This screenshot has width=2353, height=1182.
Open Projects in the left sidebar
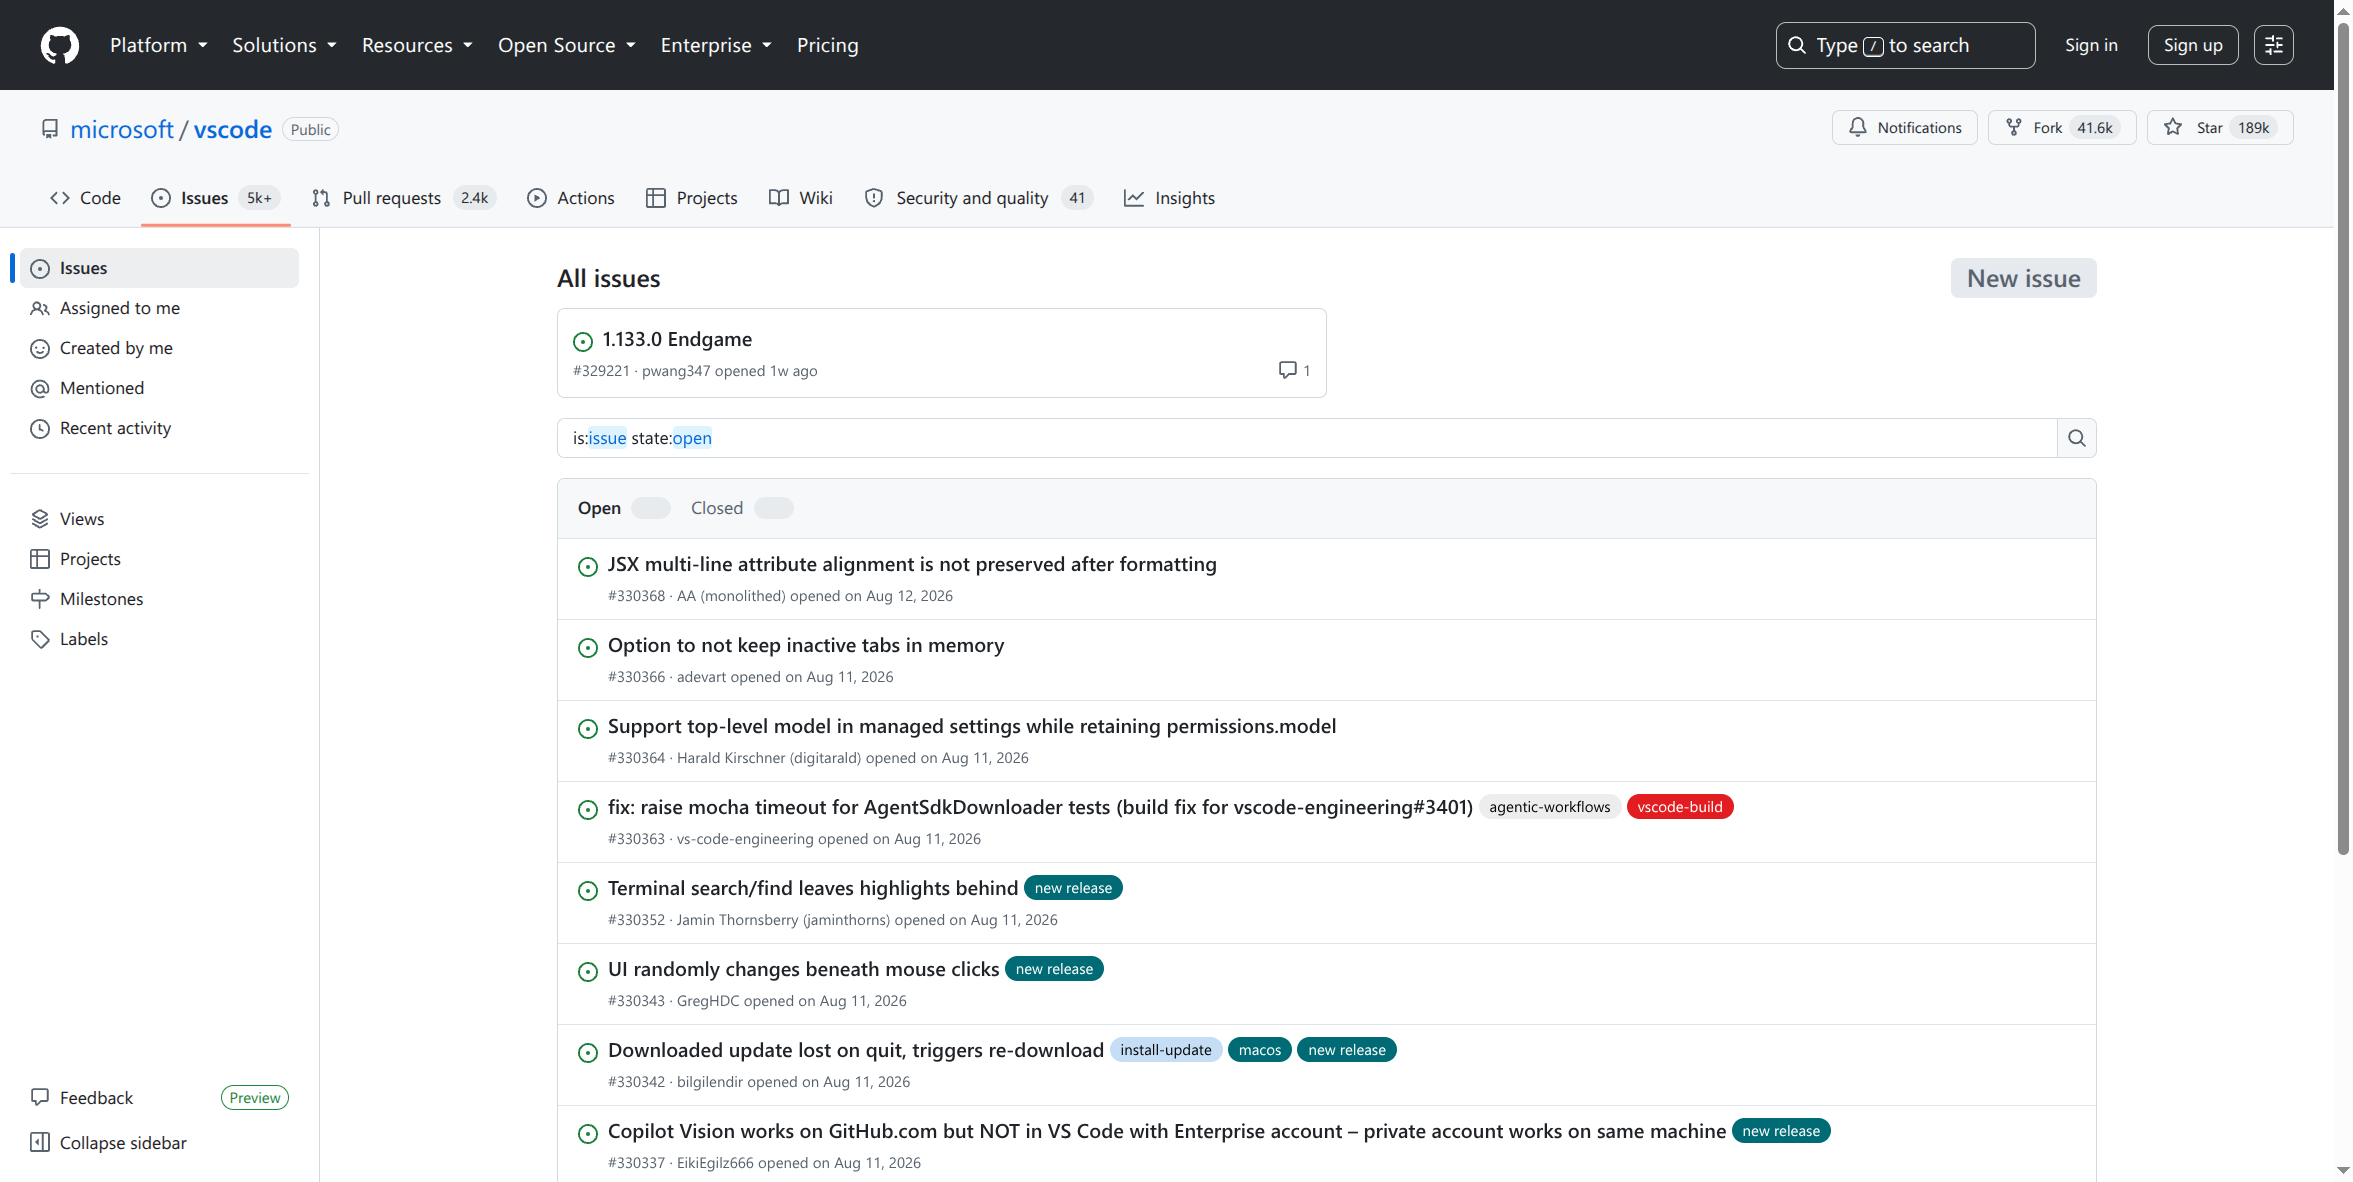tap(160, 559)
